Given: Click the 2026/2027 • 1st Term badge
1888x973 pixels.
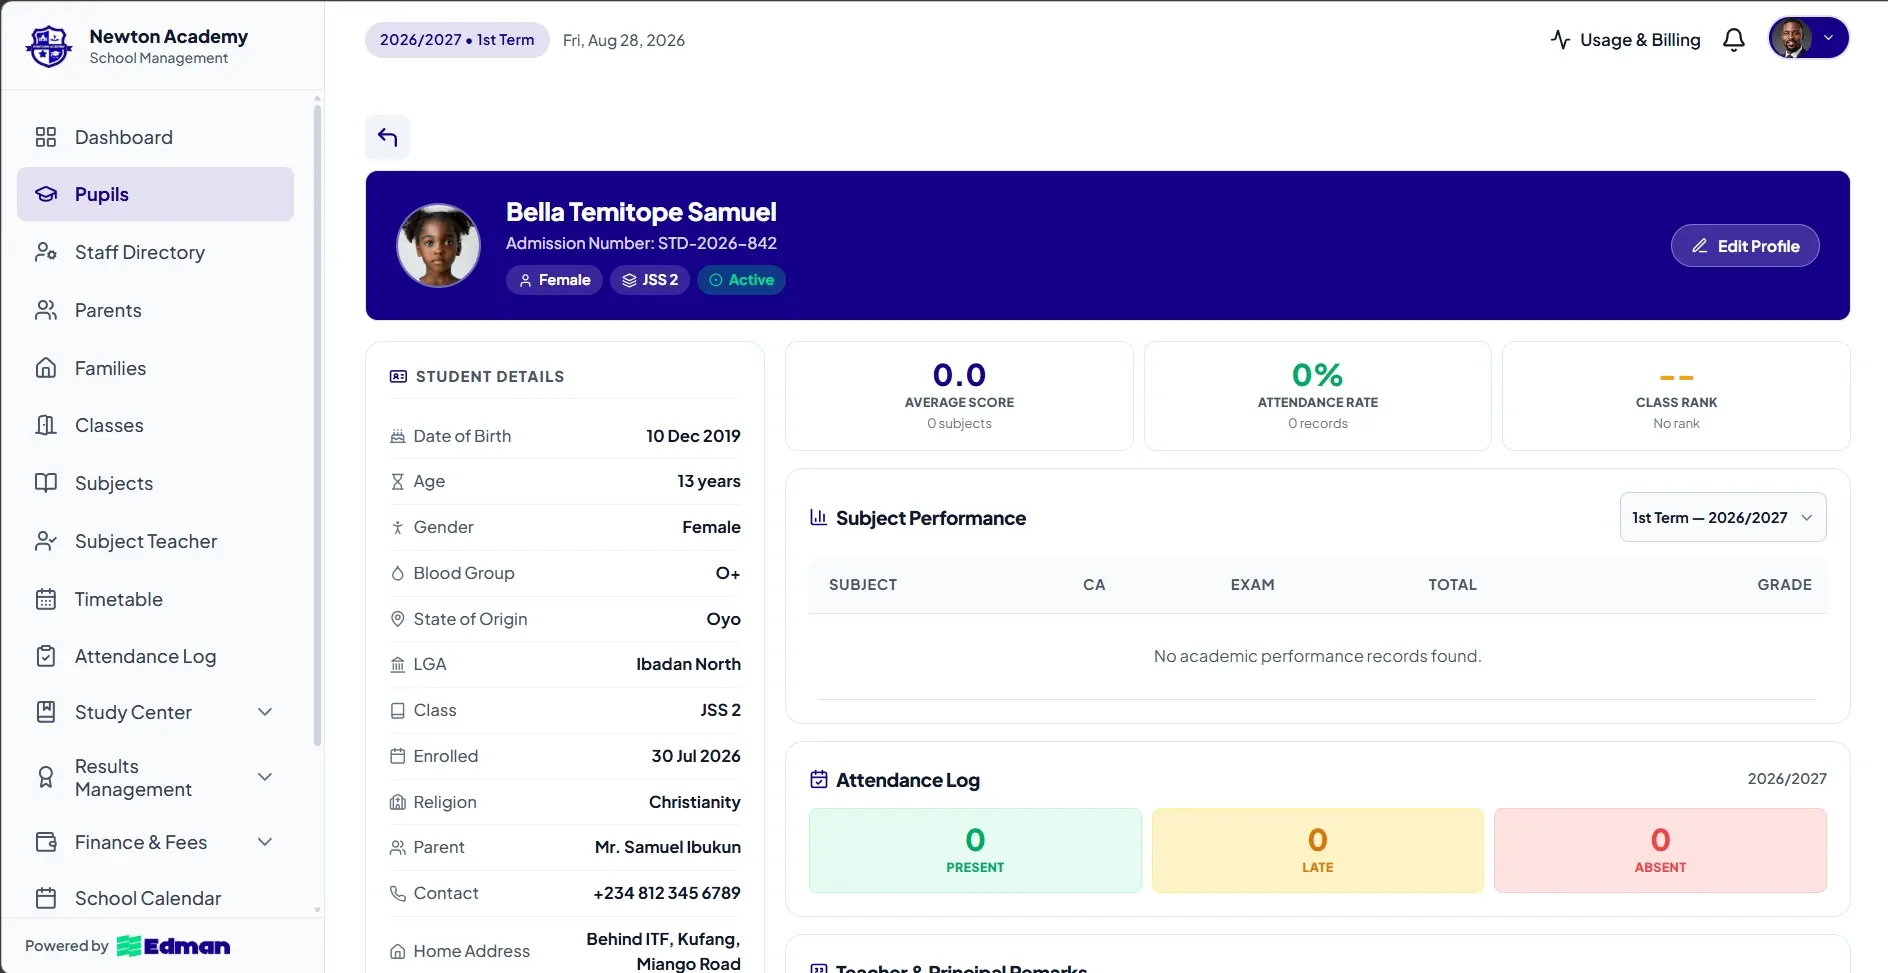Looking at the screenshot, I should point(457,40).
